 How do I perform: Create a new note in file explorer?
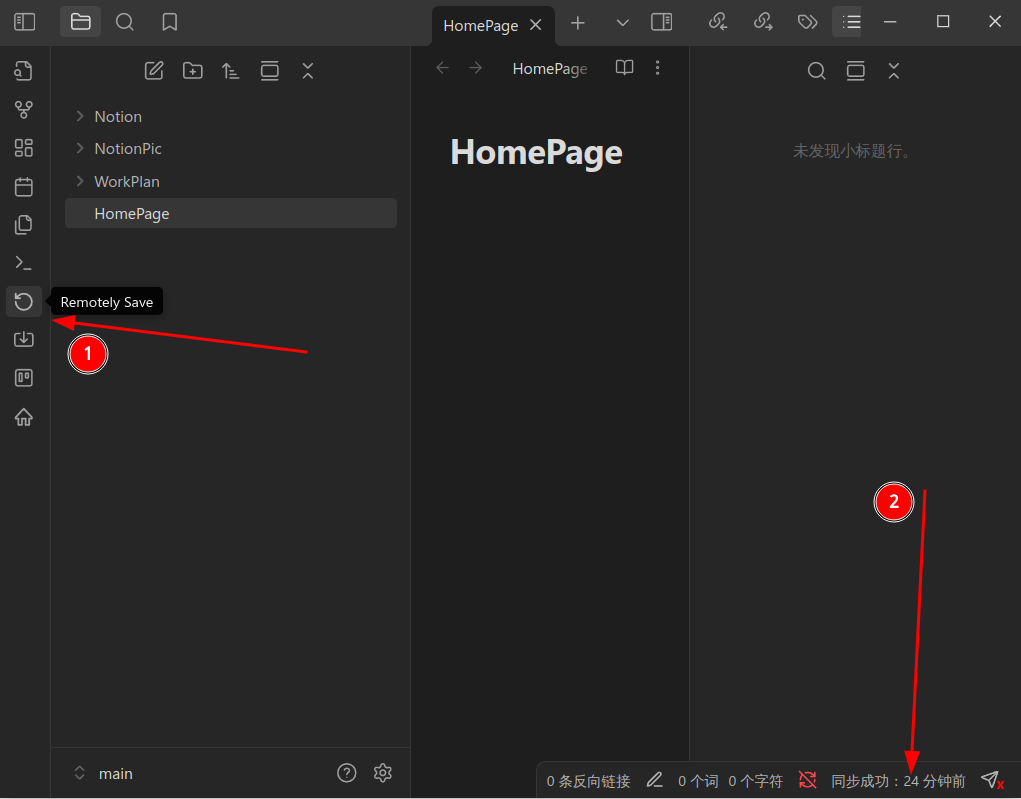[x=154, y=70]
